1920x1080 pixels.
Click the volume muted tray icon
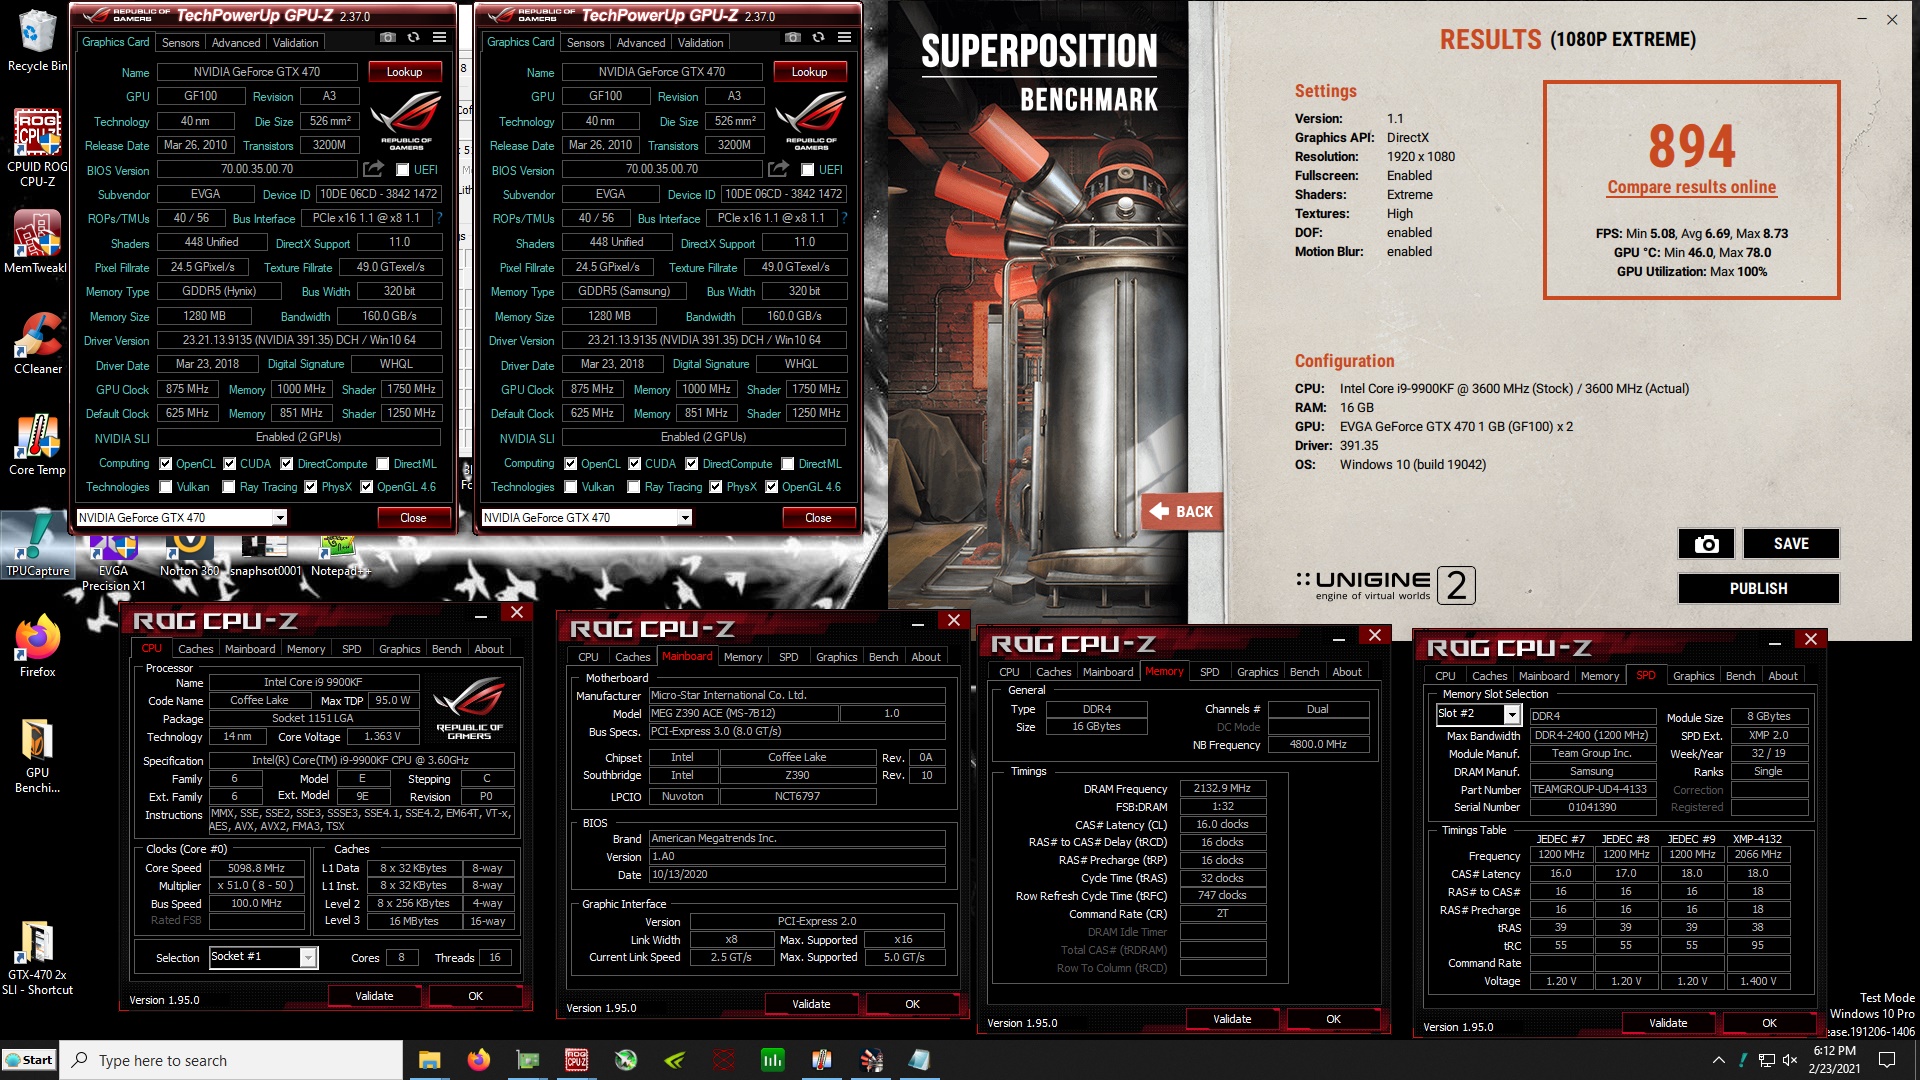click(x=1790, y=1060)
